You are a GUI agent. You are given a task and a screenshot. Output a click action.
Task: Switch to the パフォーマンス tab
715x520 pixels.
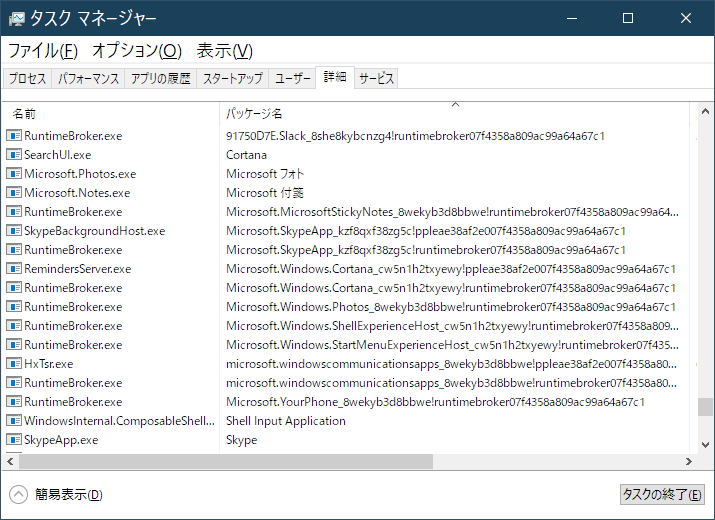pyautogui.click(x=88, y=78)
